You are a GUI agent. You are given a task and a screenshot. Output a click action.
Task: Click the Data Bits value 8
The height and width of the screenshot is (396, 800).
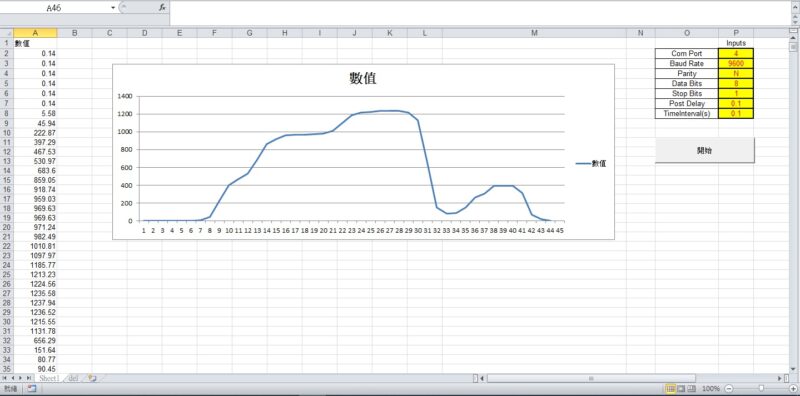pos(736,83)
